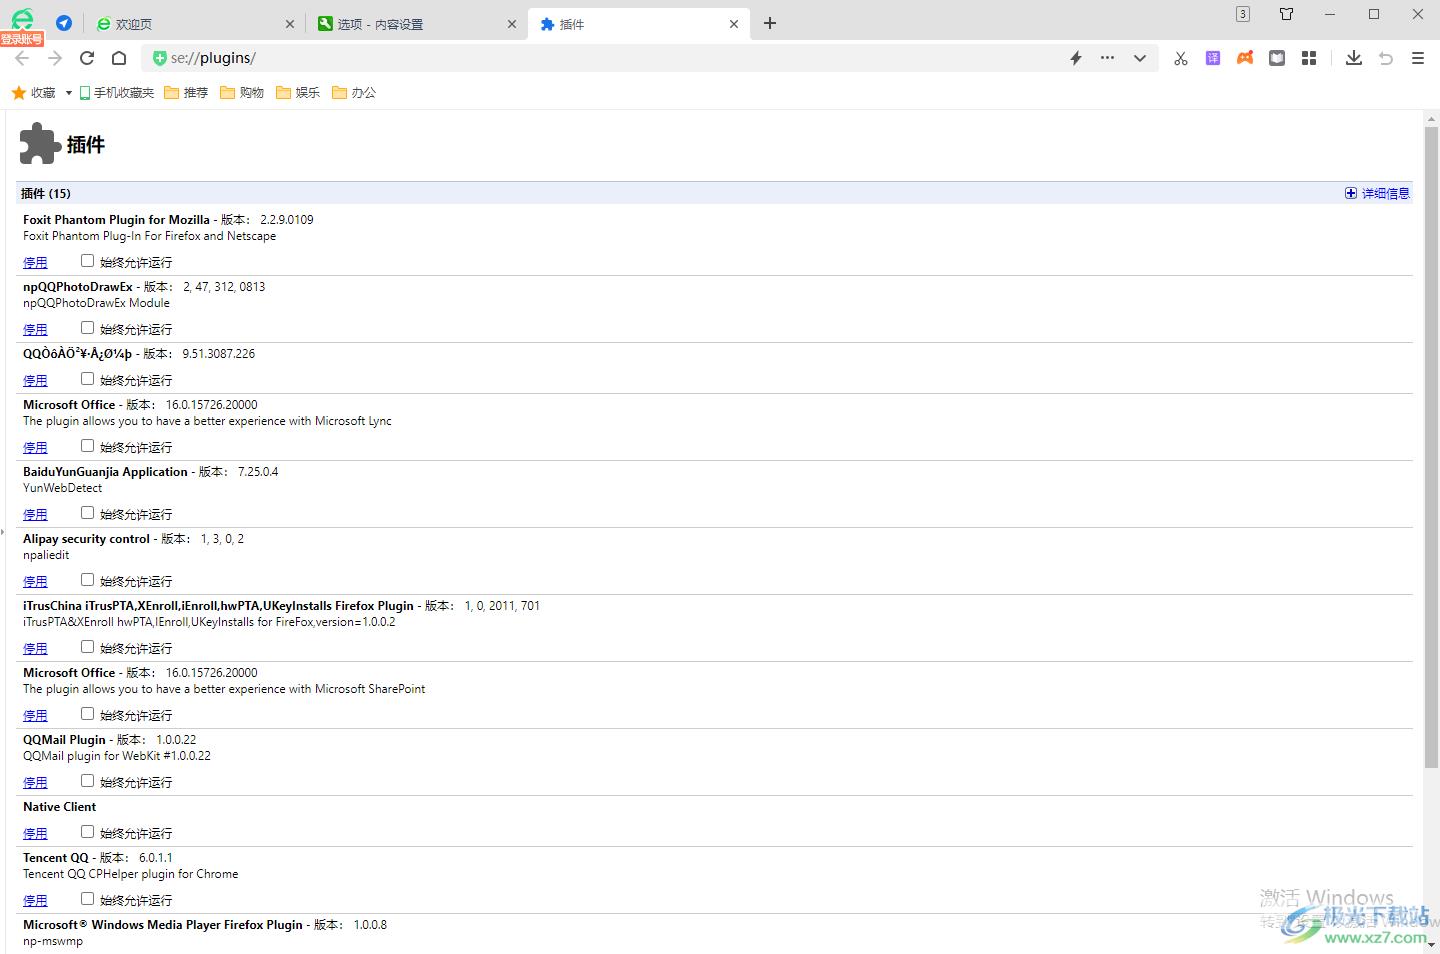Disable Microsoft Office Lync plugin via 停用
Image resolution: width=1440 pixels, height=954 pixels.
(x=35, y=448)
